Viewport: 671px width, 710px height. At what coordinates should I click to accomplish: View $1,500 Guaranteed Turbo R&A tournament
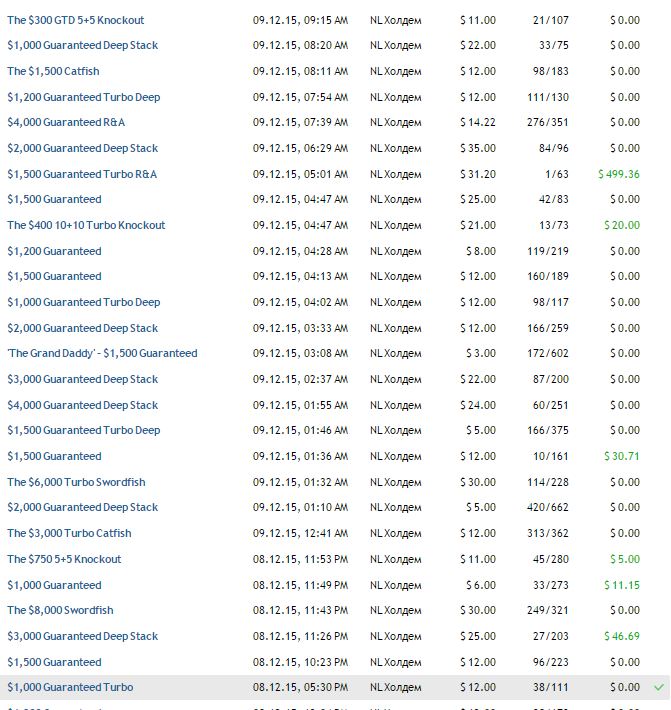[82, 174]
